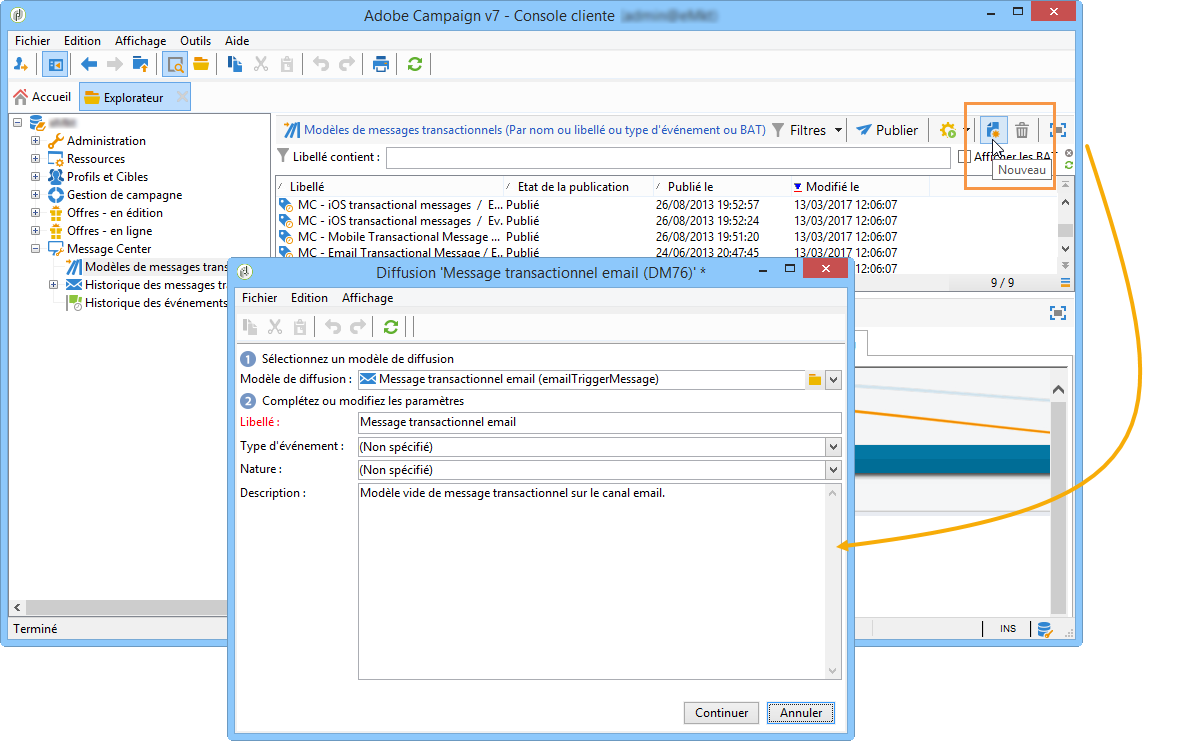Viewport: 1198px width, 741px height.
Task: Open the Type d'événement dropdown
Action: pyautogui.click(x=834, y=447)
